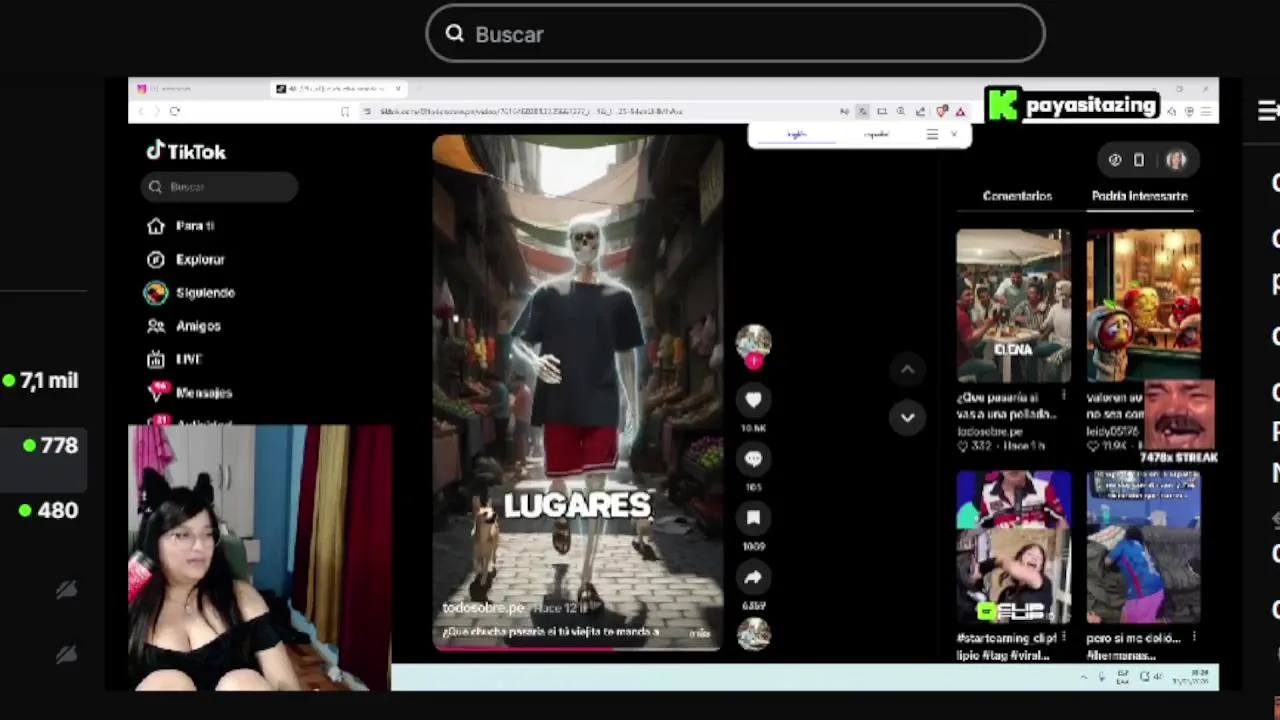Click the todosobre.pe username on the playing video
This screenshot has height=720, width=1280.
click(x=483, y=608)
